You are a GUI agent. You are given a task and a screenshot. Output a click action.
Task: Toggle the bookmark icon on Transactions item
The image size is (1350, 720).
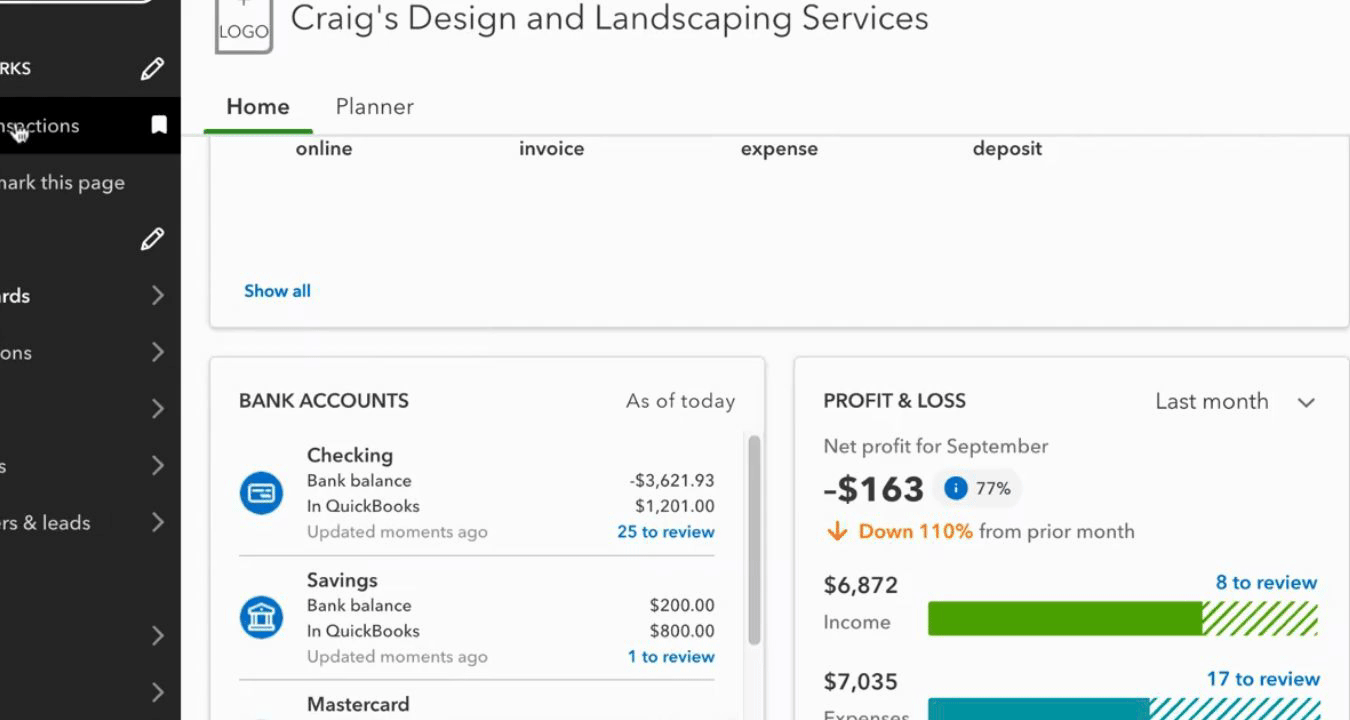click(159, 125)
